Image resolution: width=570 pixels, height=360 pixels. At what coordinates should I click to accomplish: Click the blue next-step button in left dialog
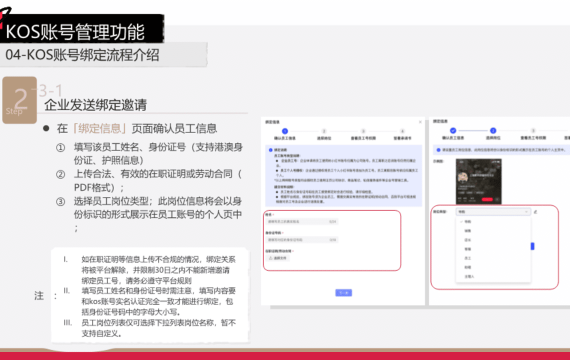pyautogui.click(x=344, y=293)
